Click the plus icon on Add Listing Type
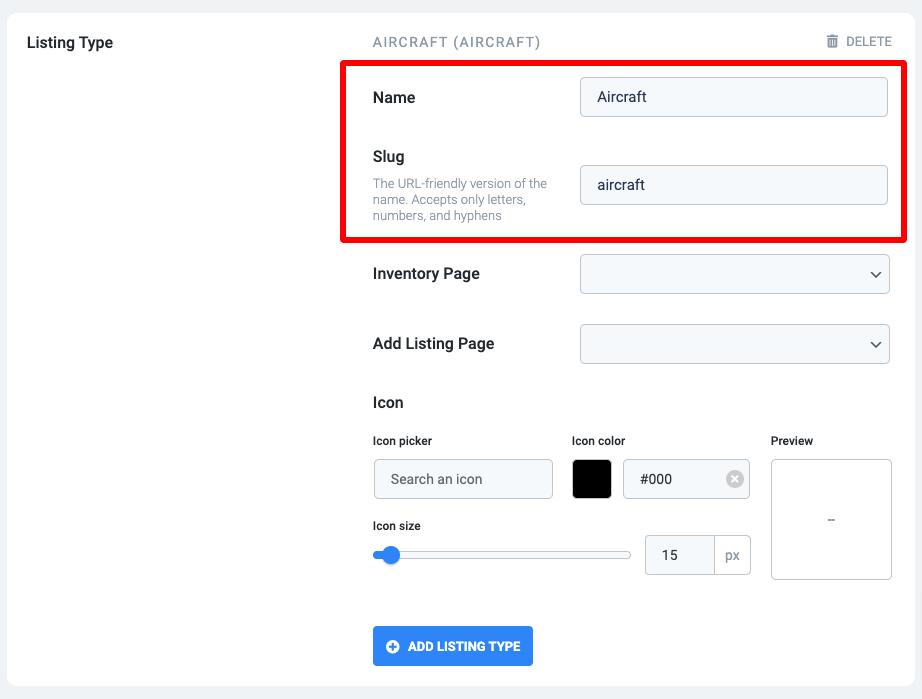922x699 pixels. click(392, 647)
